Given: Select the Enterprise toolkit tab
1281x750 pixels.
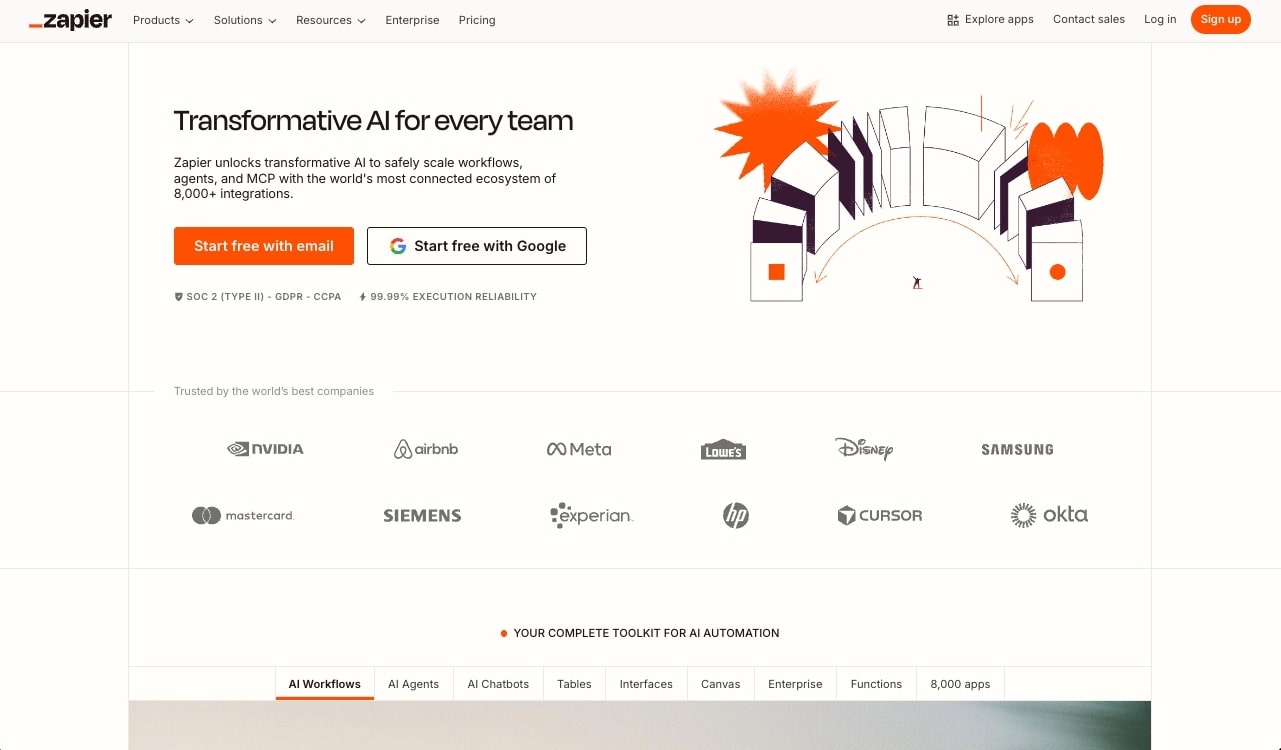Looking at the screenshot, I should (796, 684).
